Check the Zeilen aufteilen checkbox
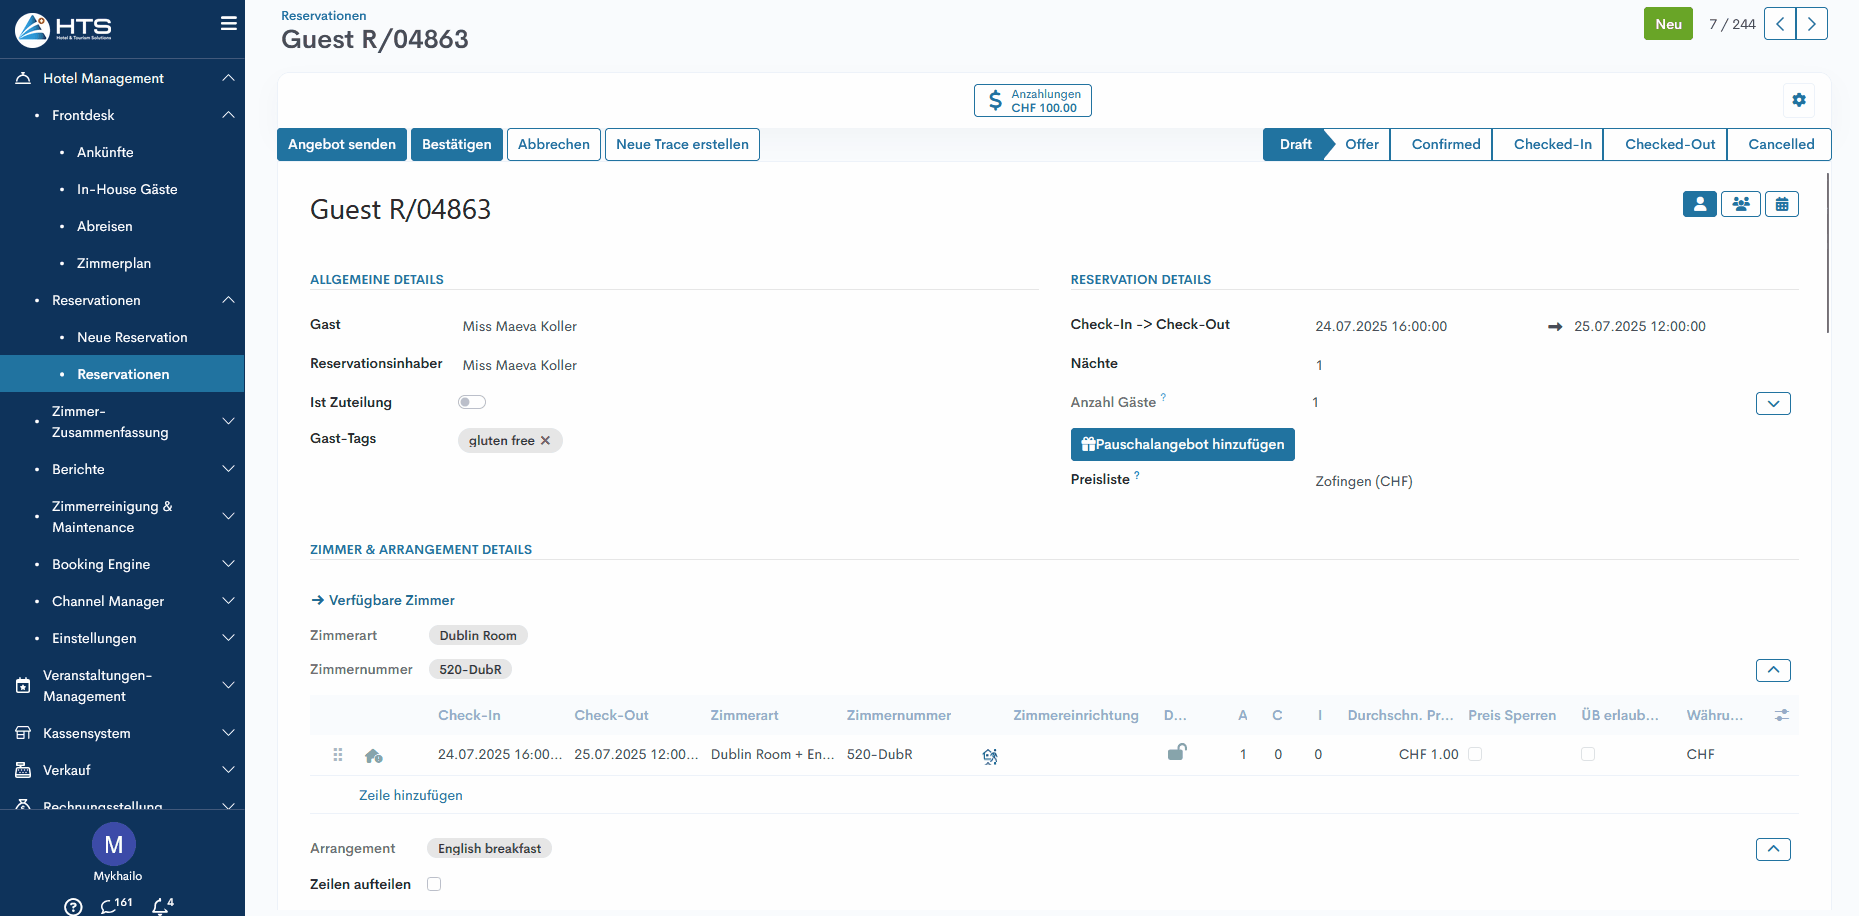This screenshot has width=1859, height=916. (434, 884)
